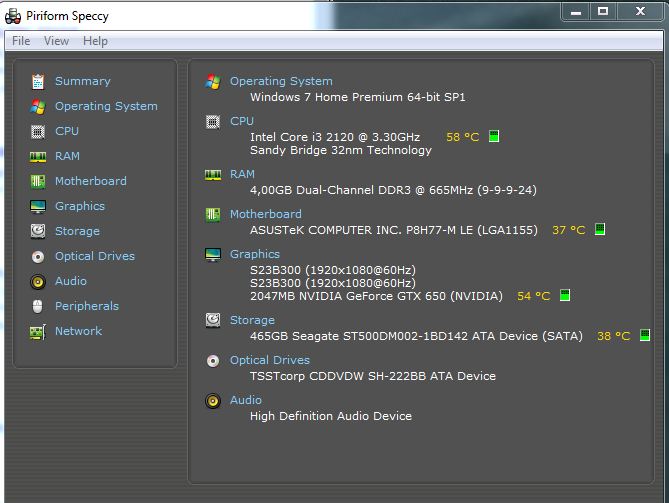Image resolution: width=669 pixels, height=503 pixels.
Task: Click 'Windows 7 Home Premium 64-bit SP1' text
Action: coord(358,97)
